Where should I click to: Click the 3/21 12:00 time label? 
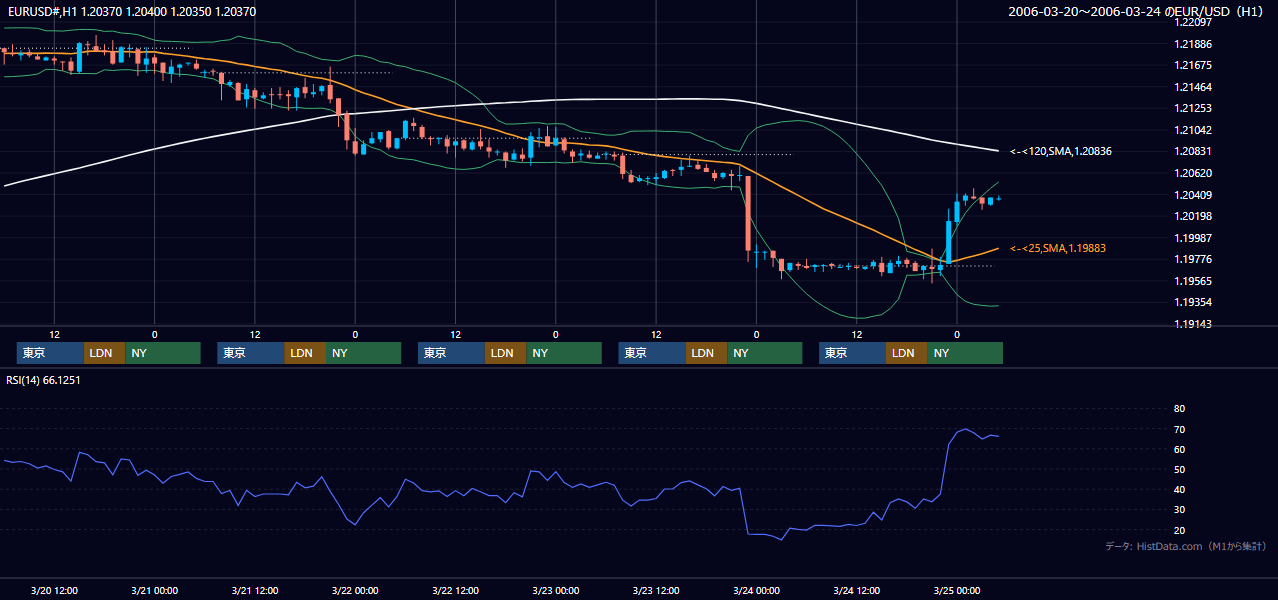point(254,590)
